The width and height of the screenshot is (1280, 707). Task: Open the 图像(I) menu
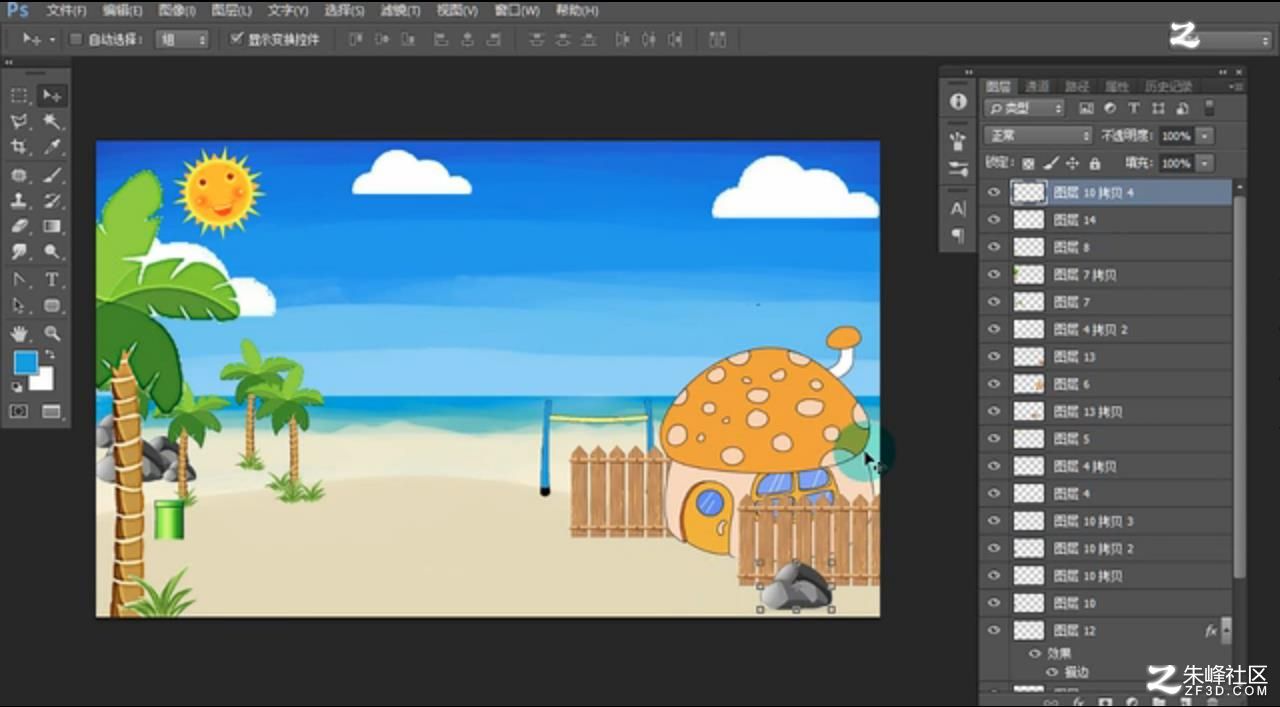click(x=177, y=11)
